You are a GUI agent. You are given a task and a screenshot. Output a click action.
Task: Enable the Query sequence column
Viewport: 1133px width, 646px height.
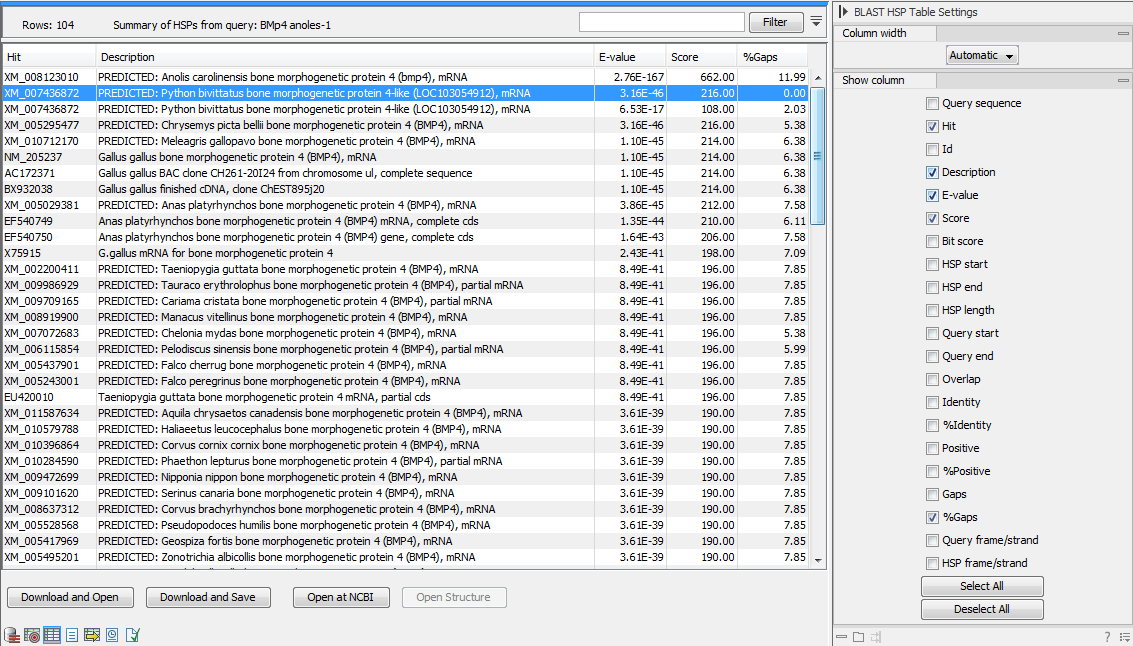click(x=932, y=102)
